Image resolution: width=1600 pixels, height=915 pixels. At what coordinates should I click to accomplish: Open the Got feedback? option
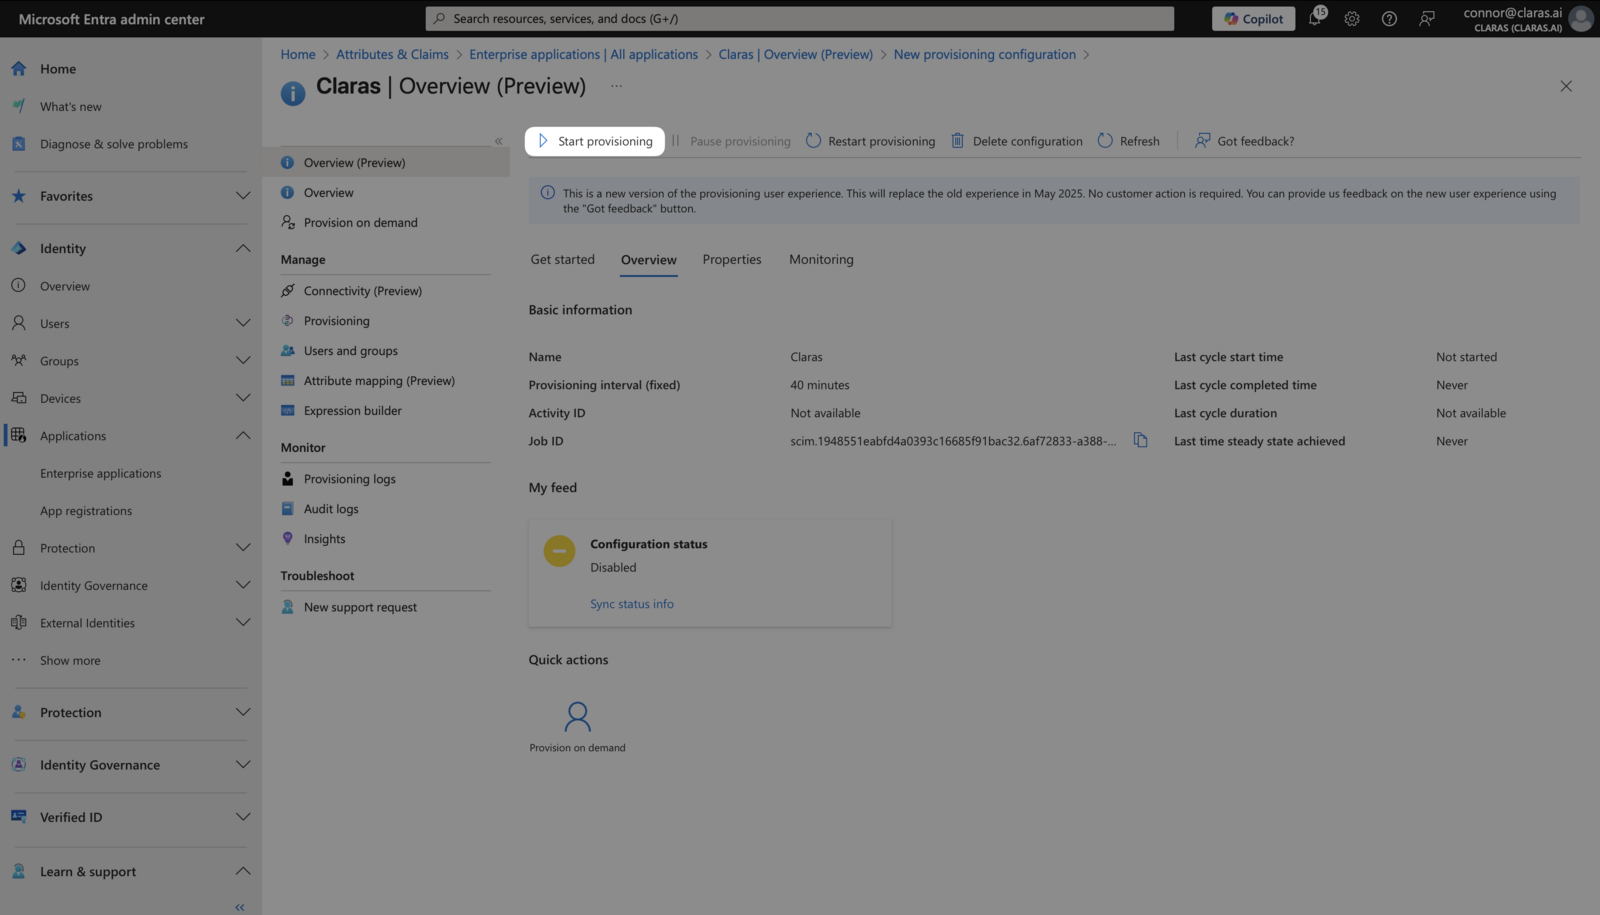click(1244, 141)
